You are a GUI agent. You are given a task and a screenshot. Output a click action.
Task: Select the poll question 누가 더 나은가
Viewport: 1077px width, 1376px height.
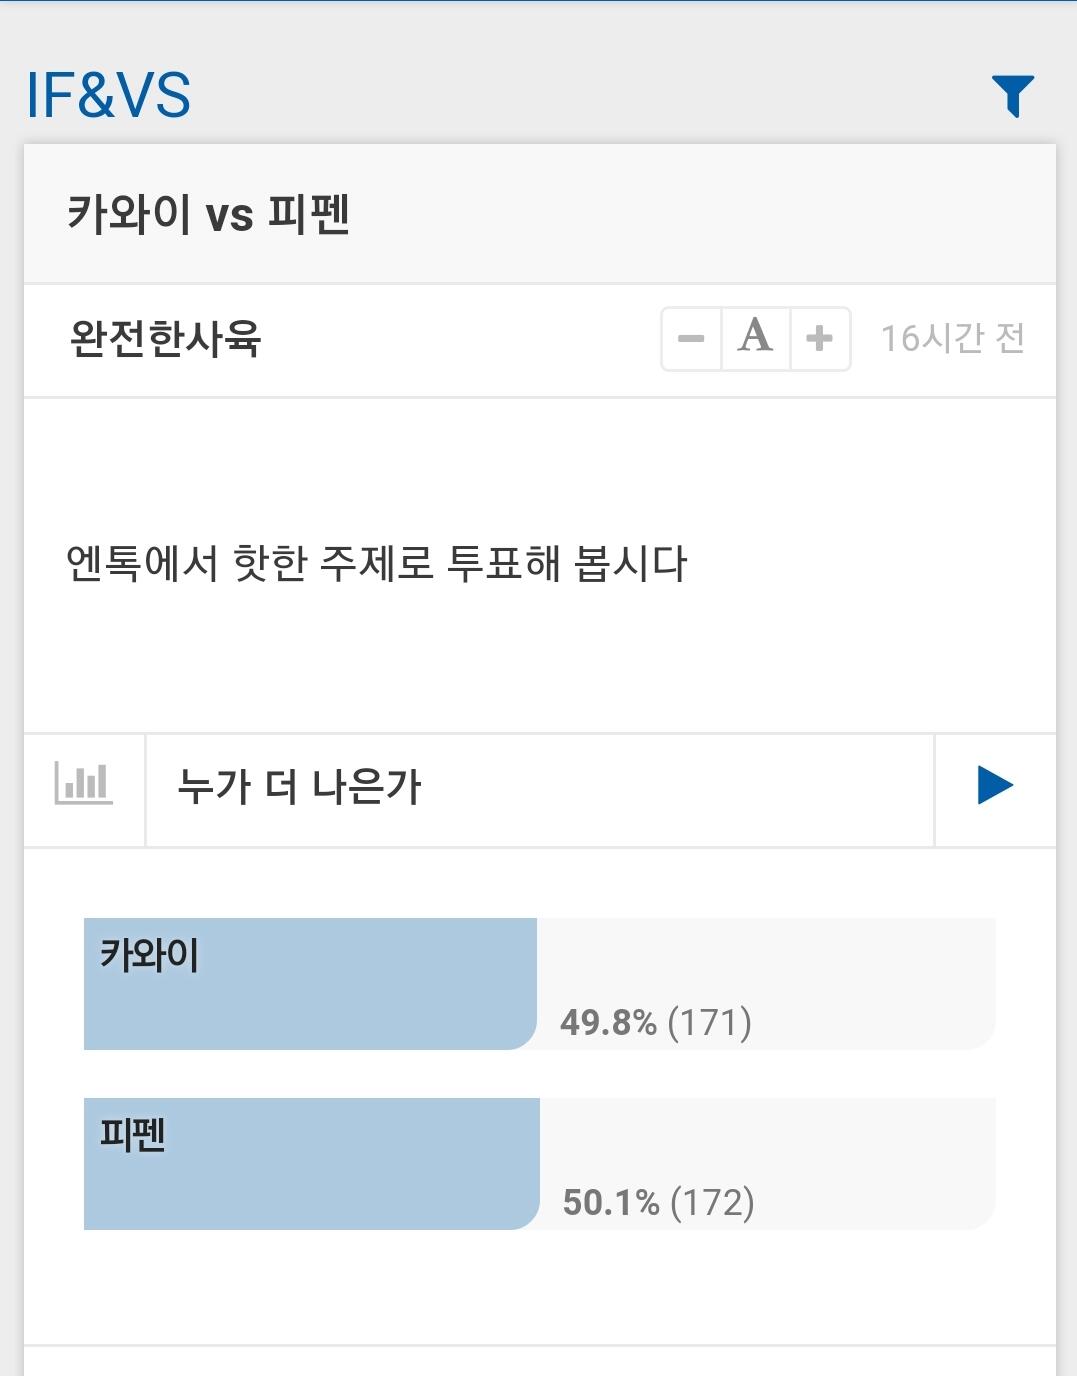pos(299,787)
